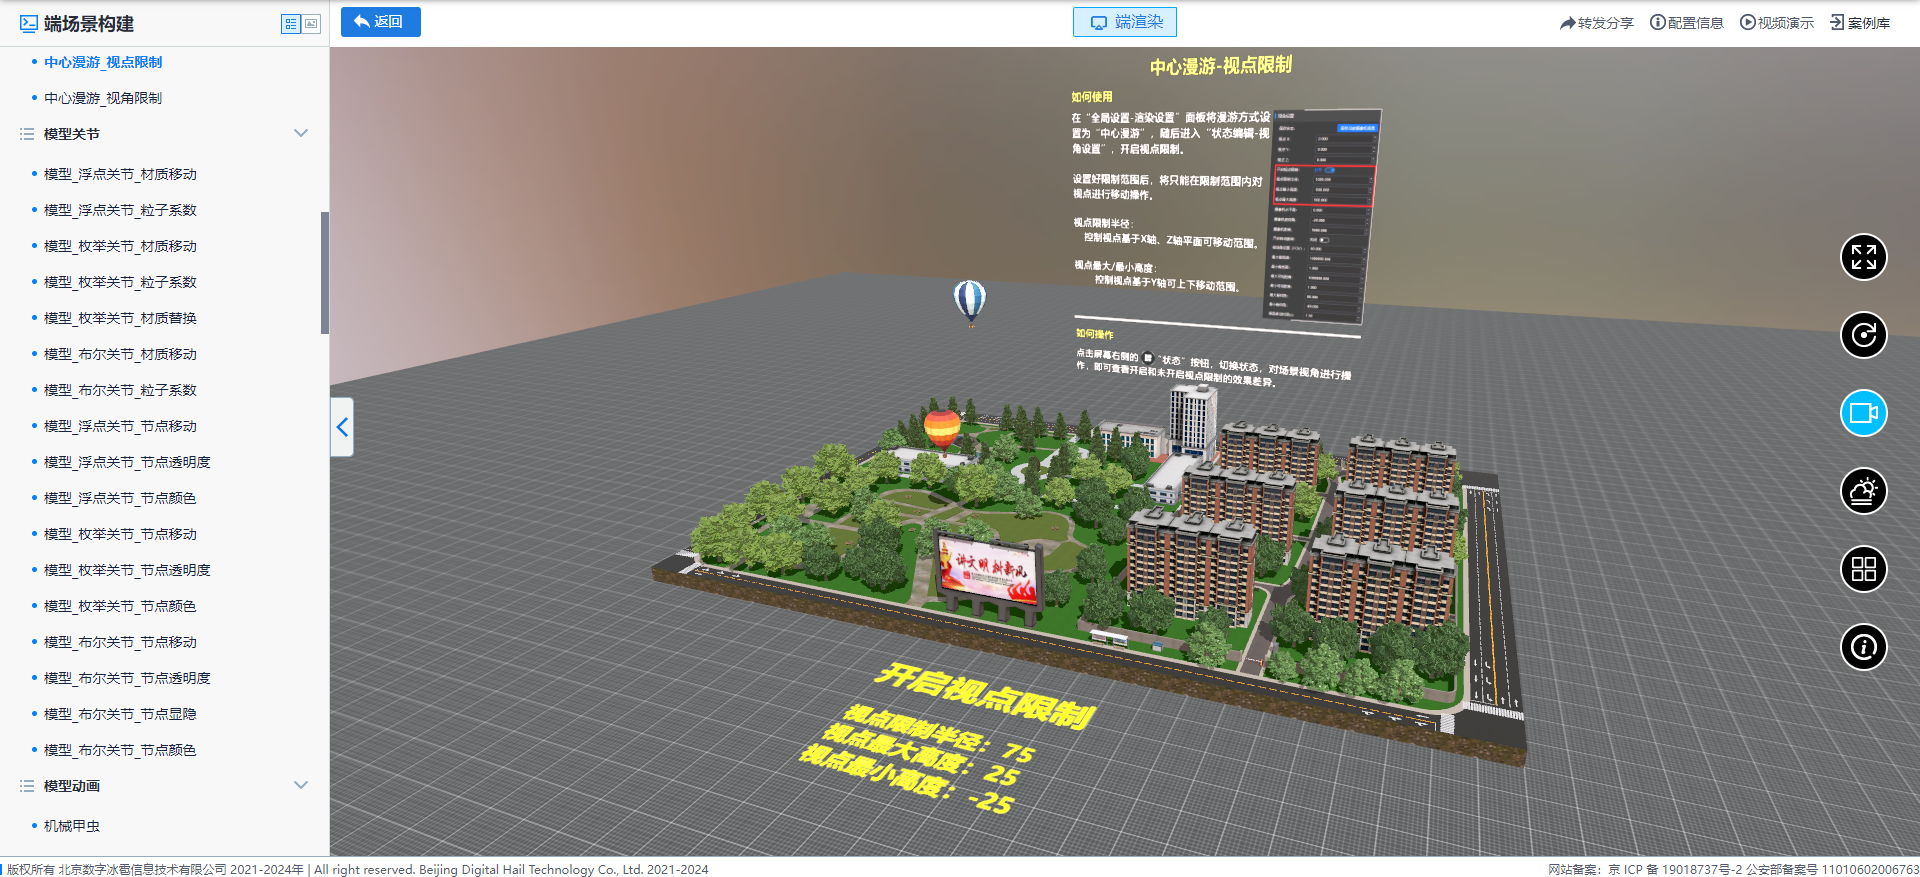1920x877 pixels.
Task: Click the blue camera view state icon
Action: (1864, 413)
